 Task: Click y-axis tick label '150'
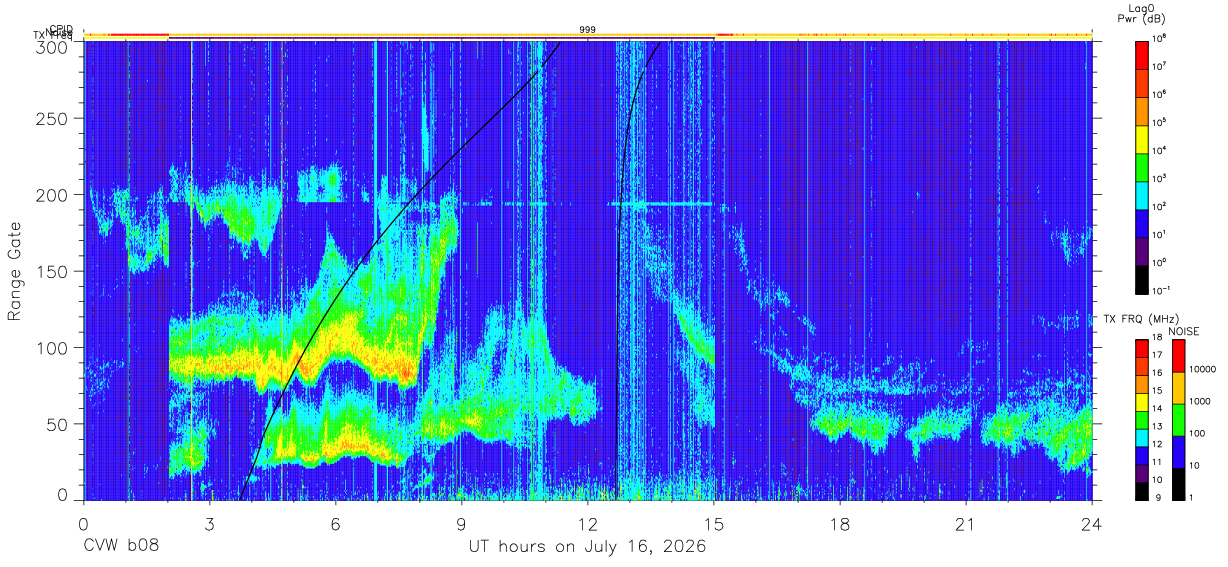54,271
